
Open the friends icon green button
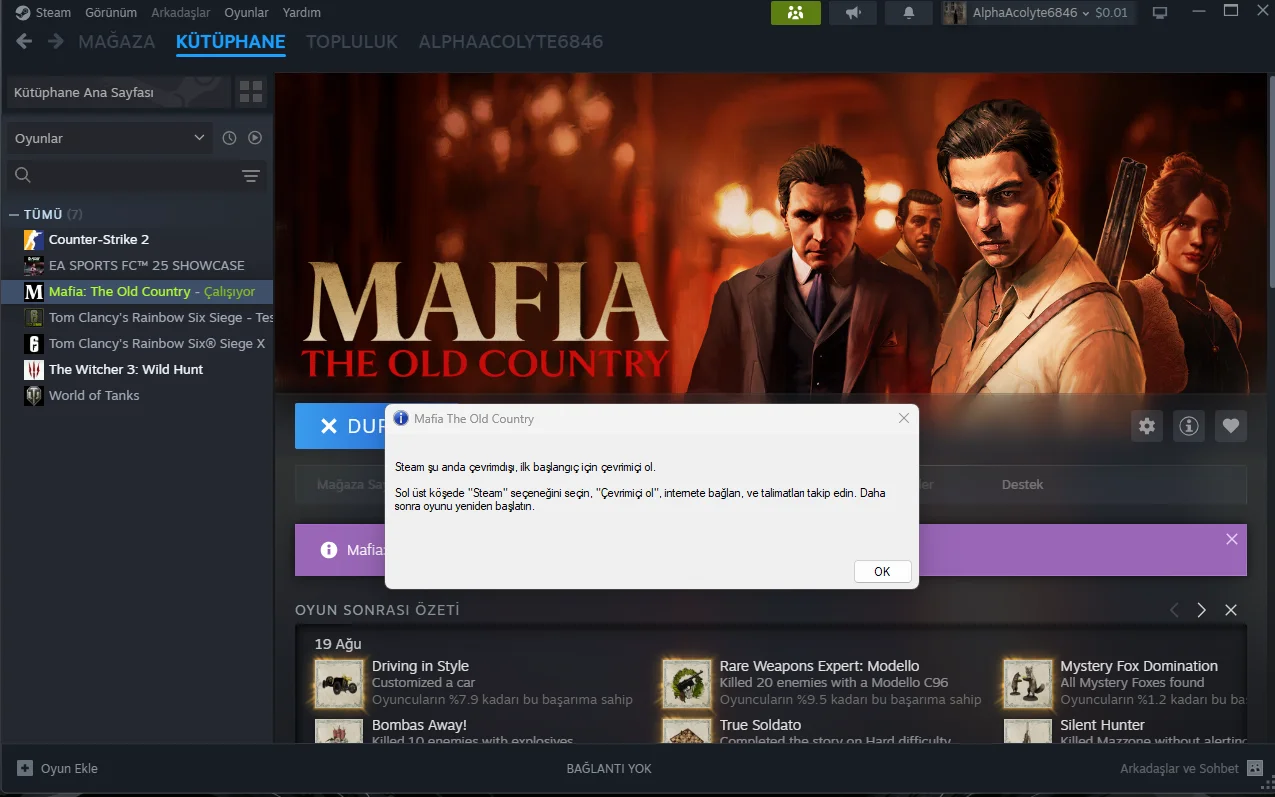point(796,13)
